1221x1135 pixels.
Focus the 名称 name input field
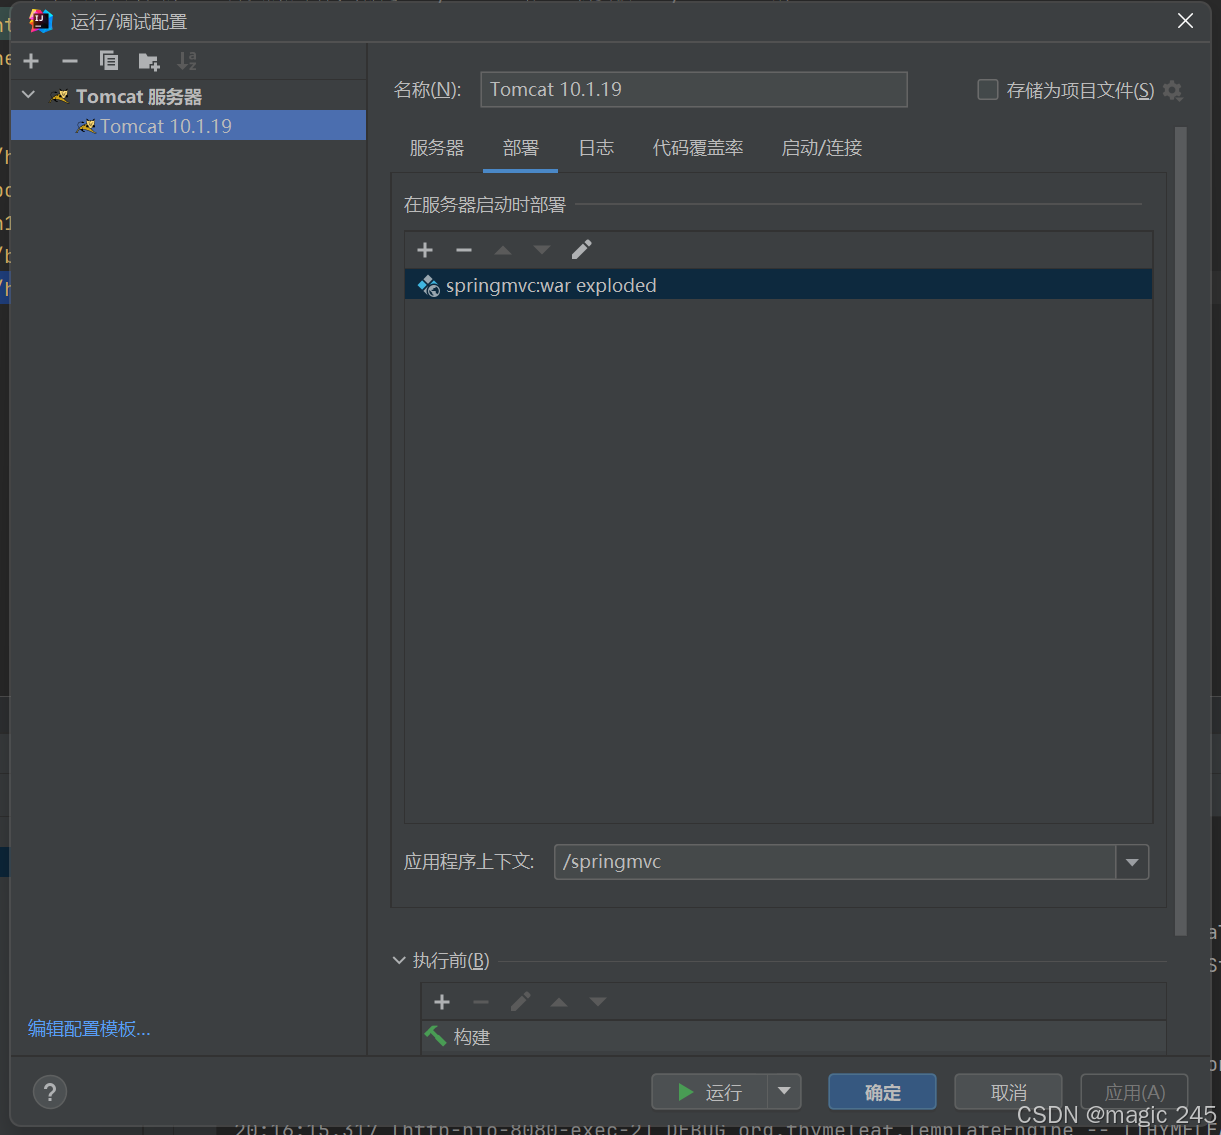694,89
